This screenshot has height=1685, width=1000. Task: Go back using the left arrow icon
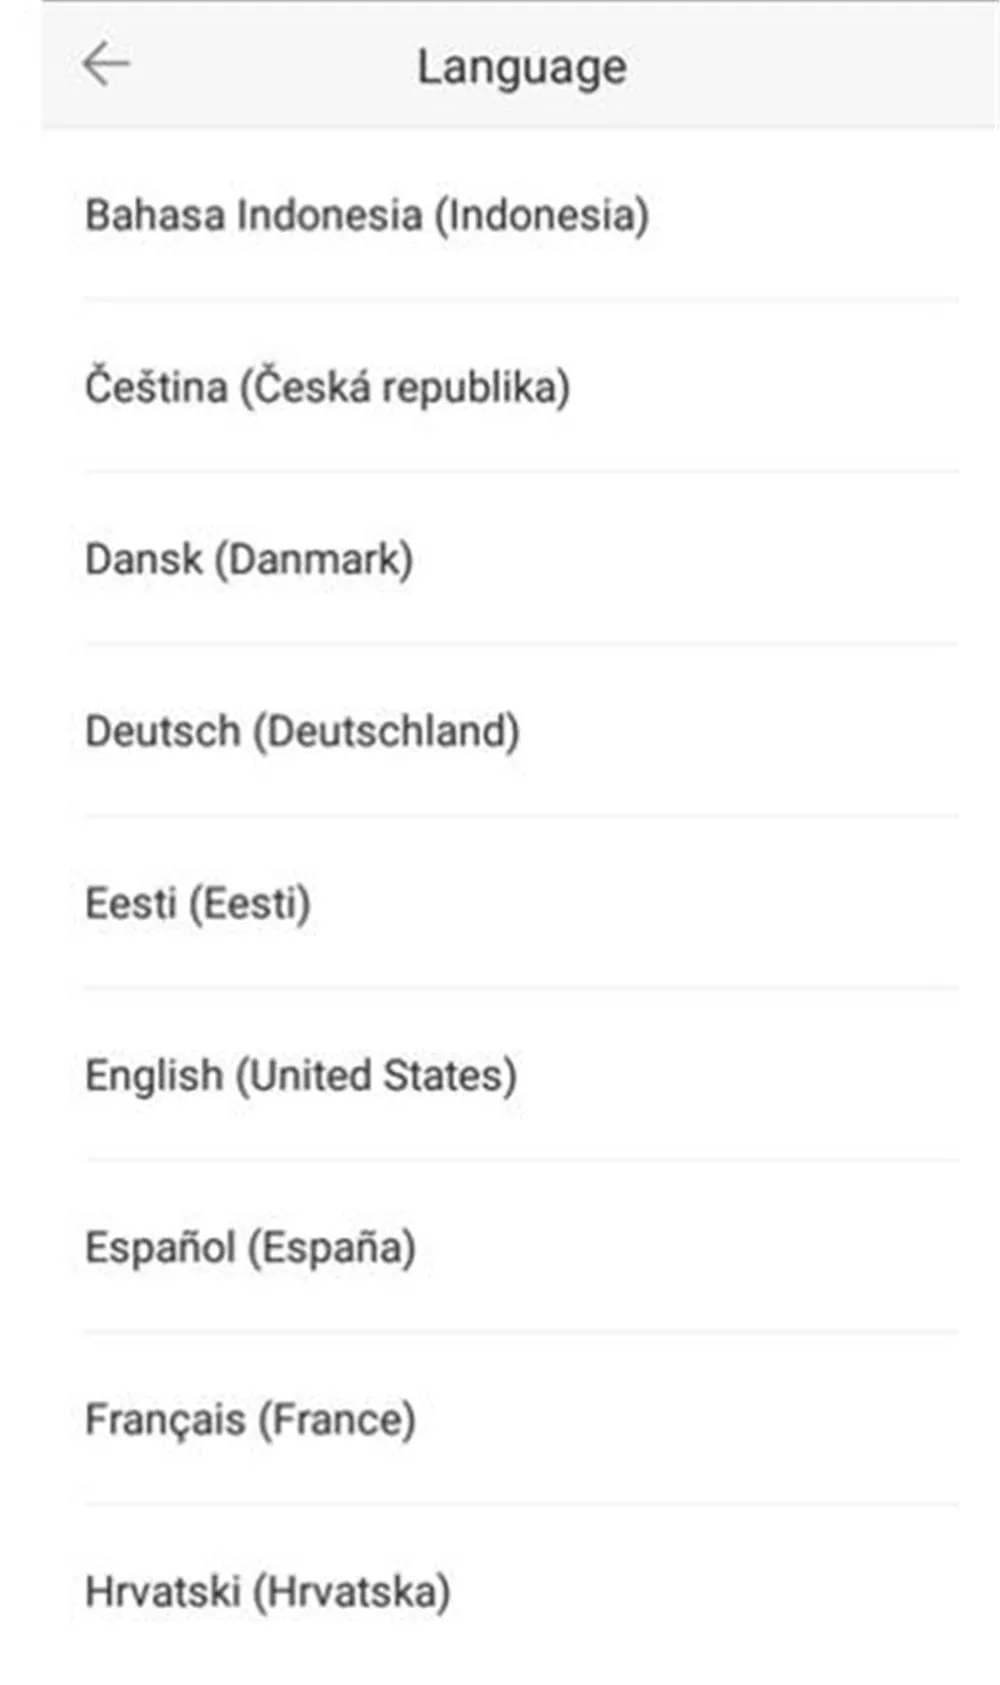point(106,65)
